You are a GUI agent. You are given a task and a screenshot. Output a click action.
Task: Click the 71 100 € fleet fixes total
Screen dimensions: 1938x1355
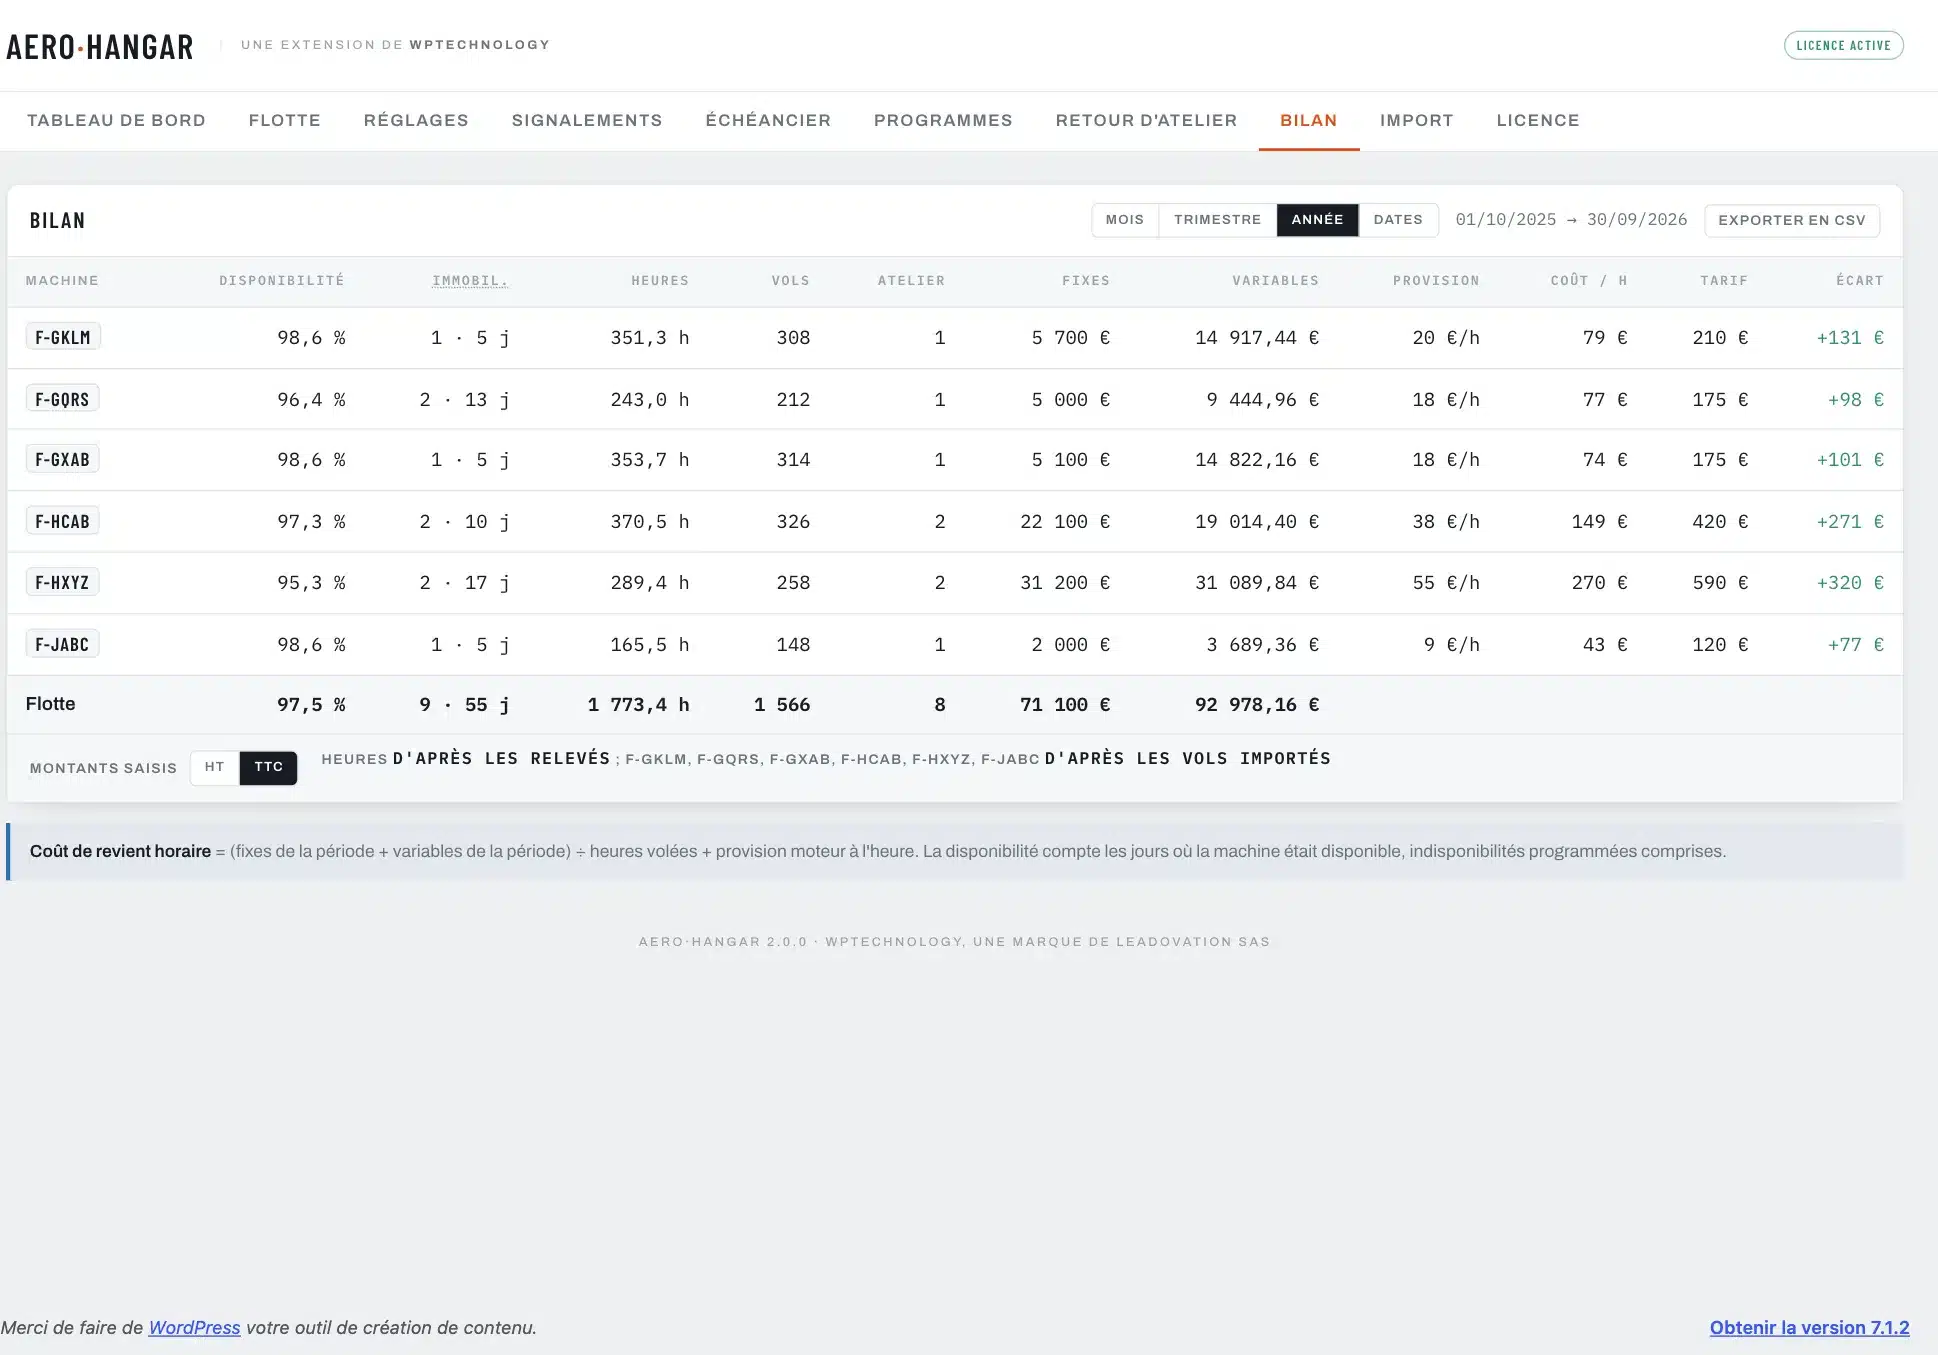point(1065,704)
